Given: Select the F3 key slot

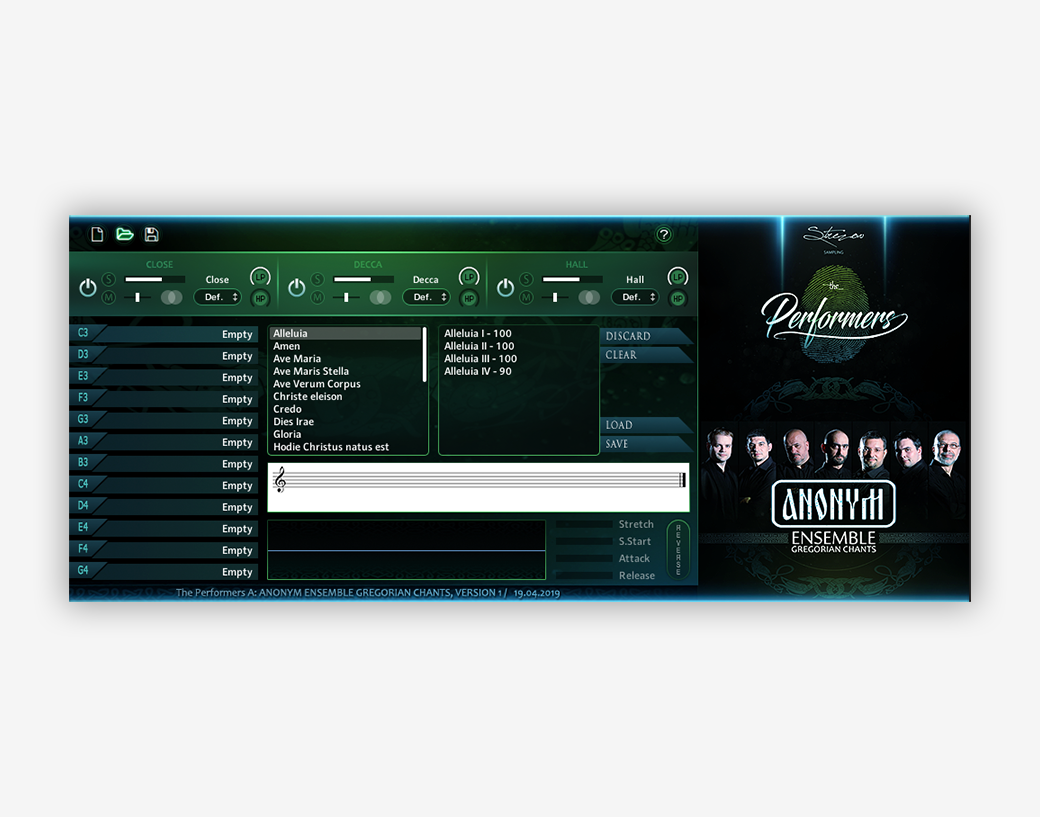Looking at the screenshot, I should click(164, 399).
